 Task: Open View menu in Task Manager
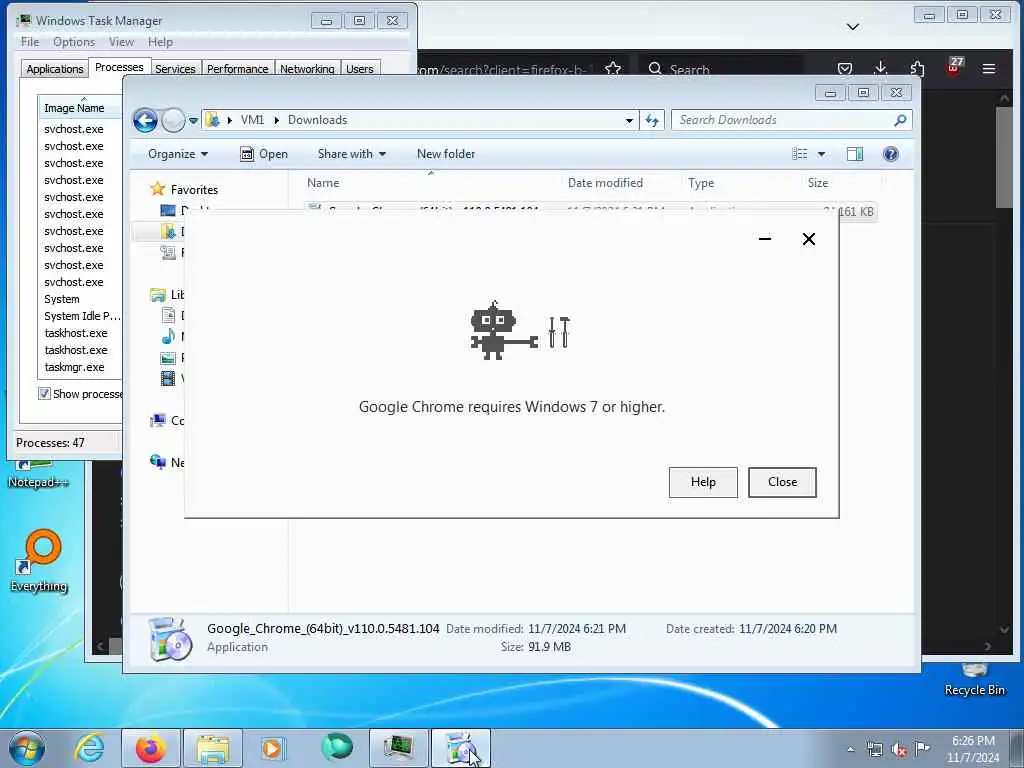121,42
